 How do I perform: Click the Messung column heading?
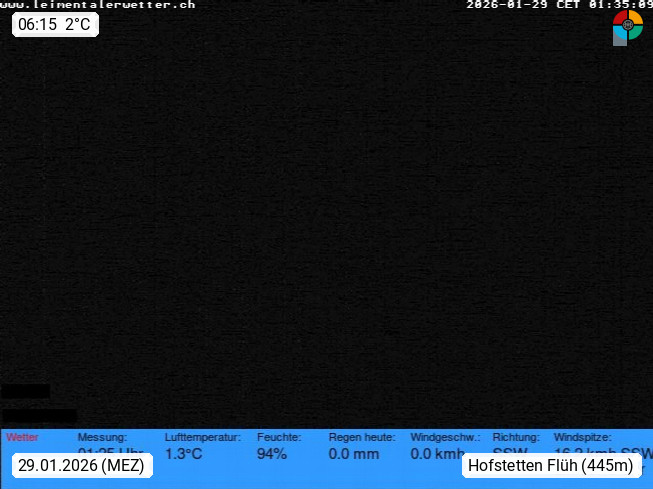tap(102, 437)
